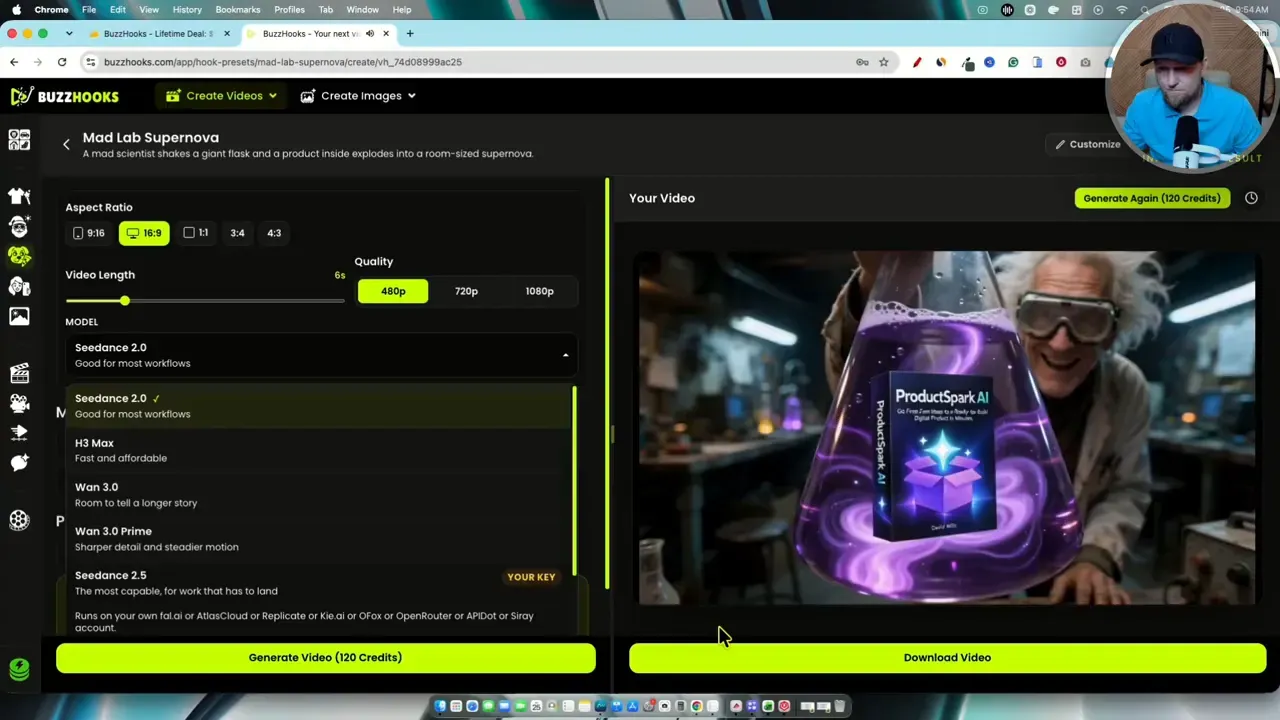Click the BuzzHooks logo
This screenshot has height=720, width=1280.
[65, 96]
